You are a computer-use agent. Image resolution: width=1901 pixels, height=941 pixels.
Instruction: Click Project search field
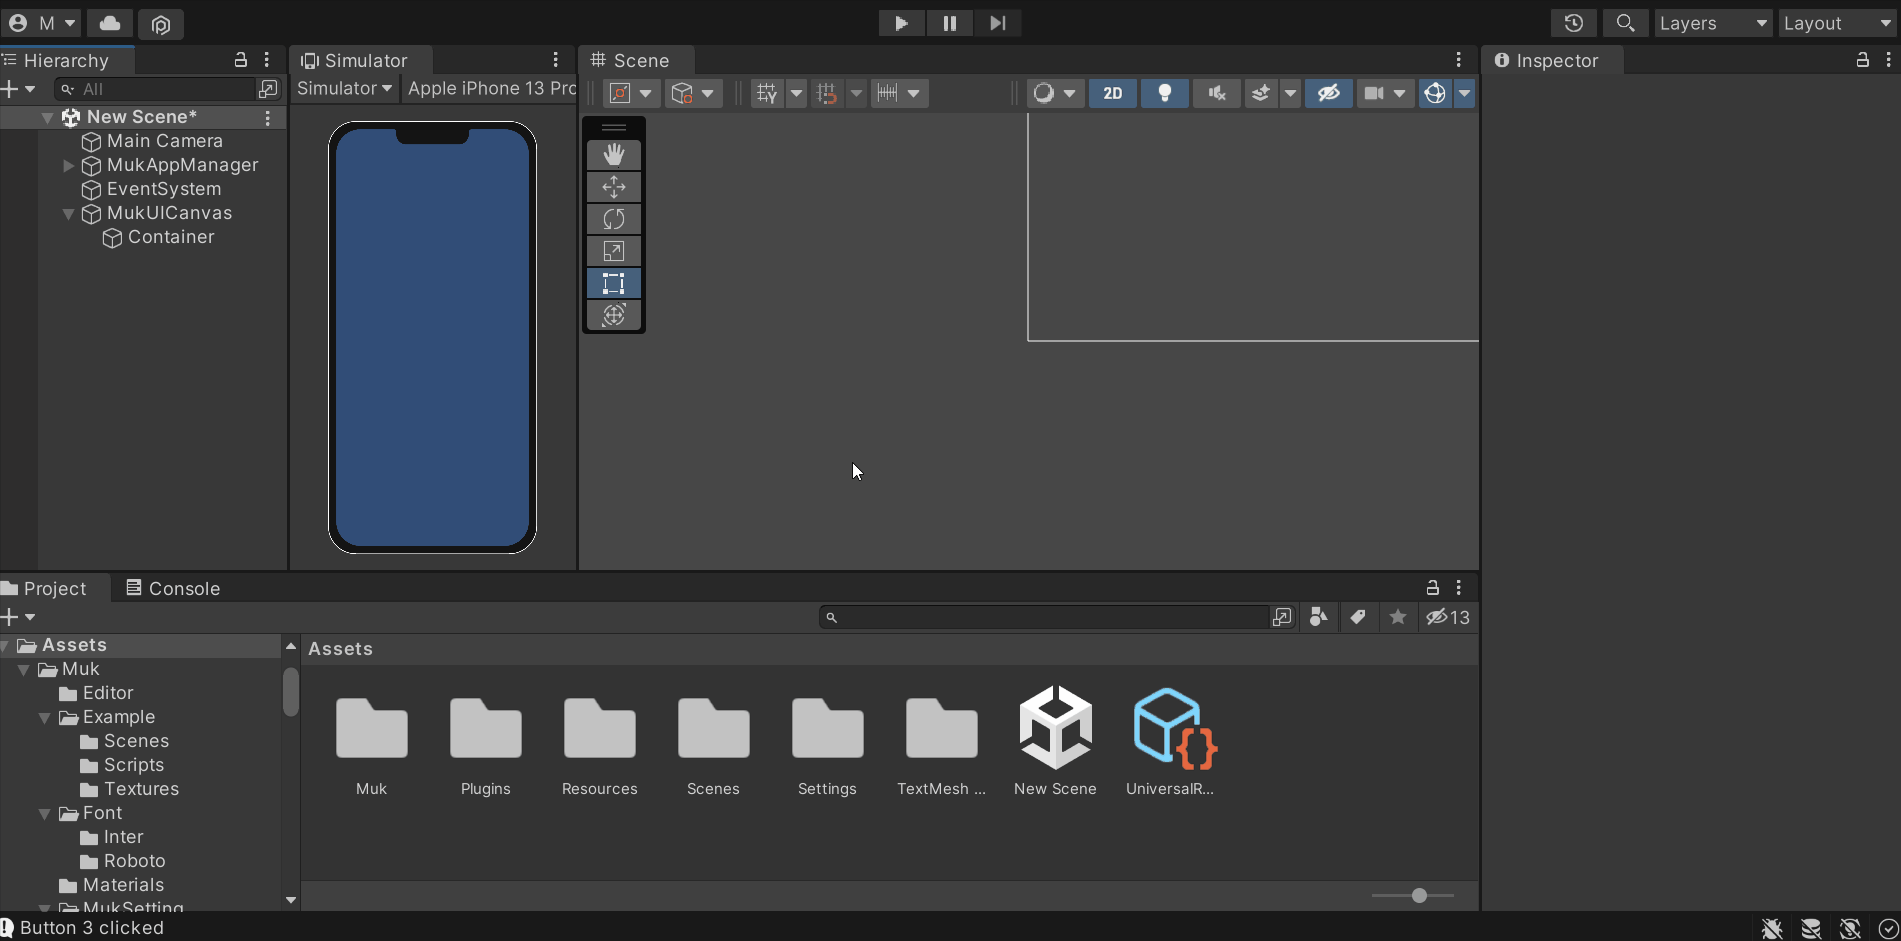(1044, 617)
